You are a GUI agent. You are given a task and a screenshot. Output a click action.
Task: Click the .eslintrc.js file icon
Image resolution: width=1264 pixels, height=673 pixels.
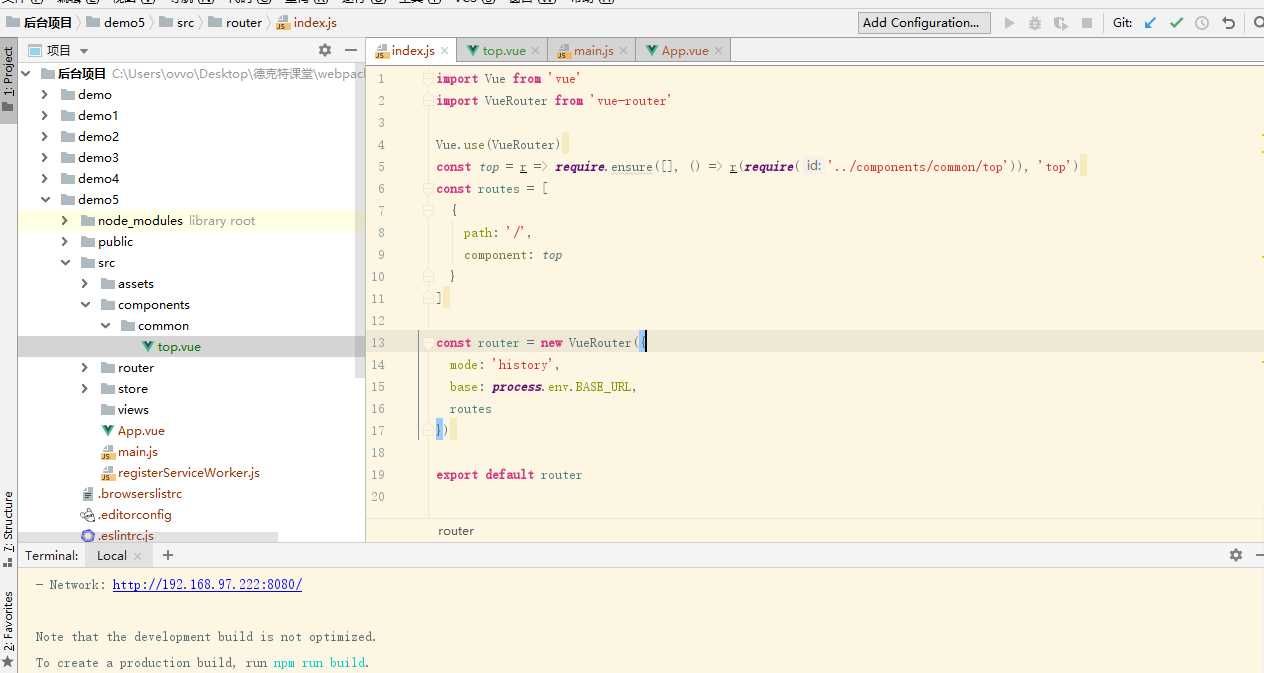[x=88, y=536]
